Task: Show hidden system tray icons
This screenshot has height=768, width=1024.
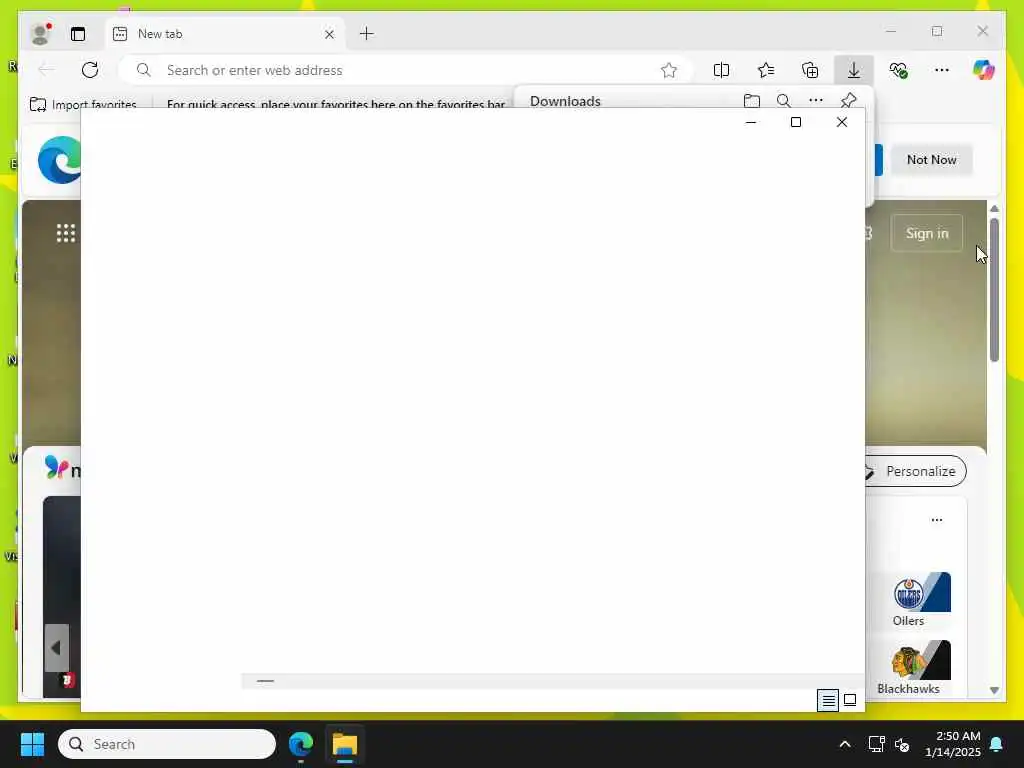Action: tap(844, 744)
